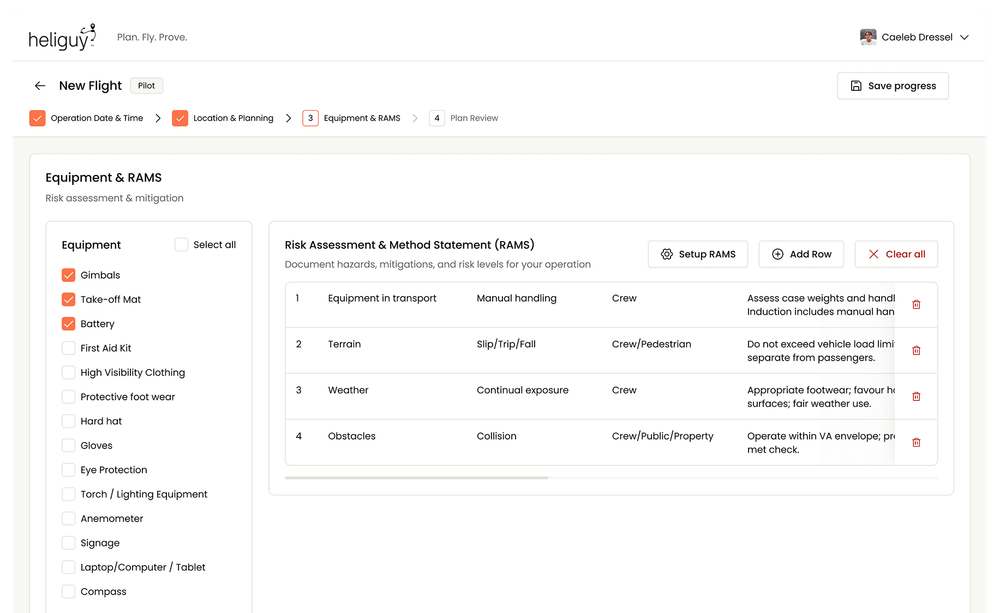Viewport: 1000px width, 613px height.
Task: Click the RAMS table horizontal scrollbar
Action: pyautogui.click(x=417, y=478)
